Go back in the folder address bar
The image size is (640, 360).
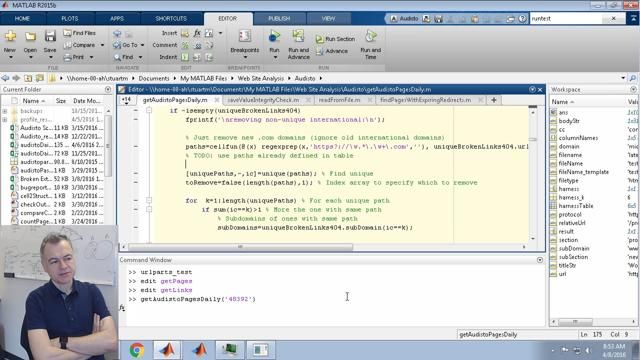(x=5, y=78)
